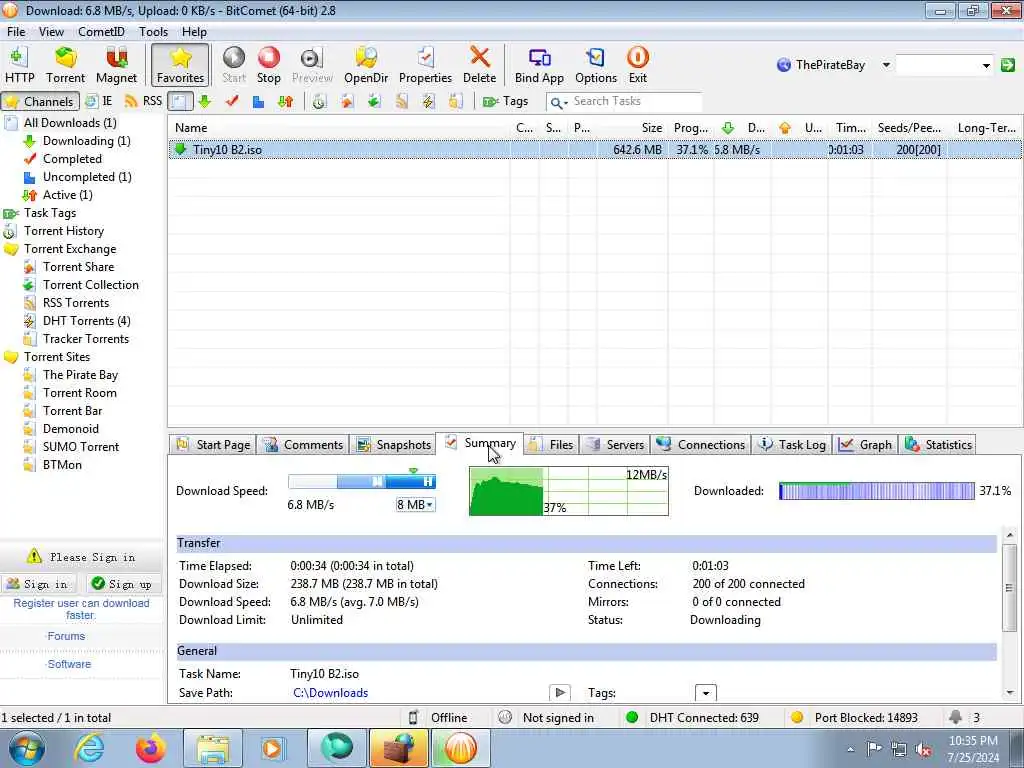This screenshot has height=768, width=1024.
Task: Click the Bind App toolbar icon
Action: pos(539,65)
